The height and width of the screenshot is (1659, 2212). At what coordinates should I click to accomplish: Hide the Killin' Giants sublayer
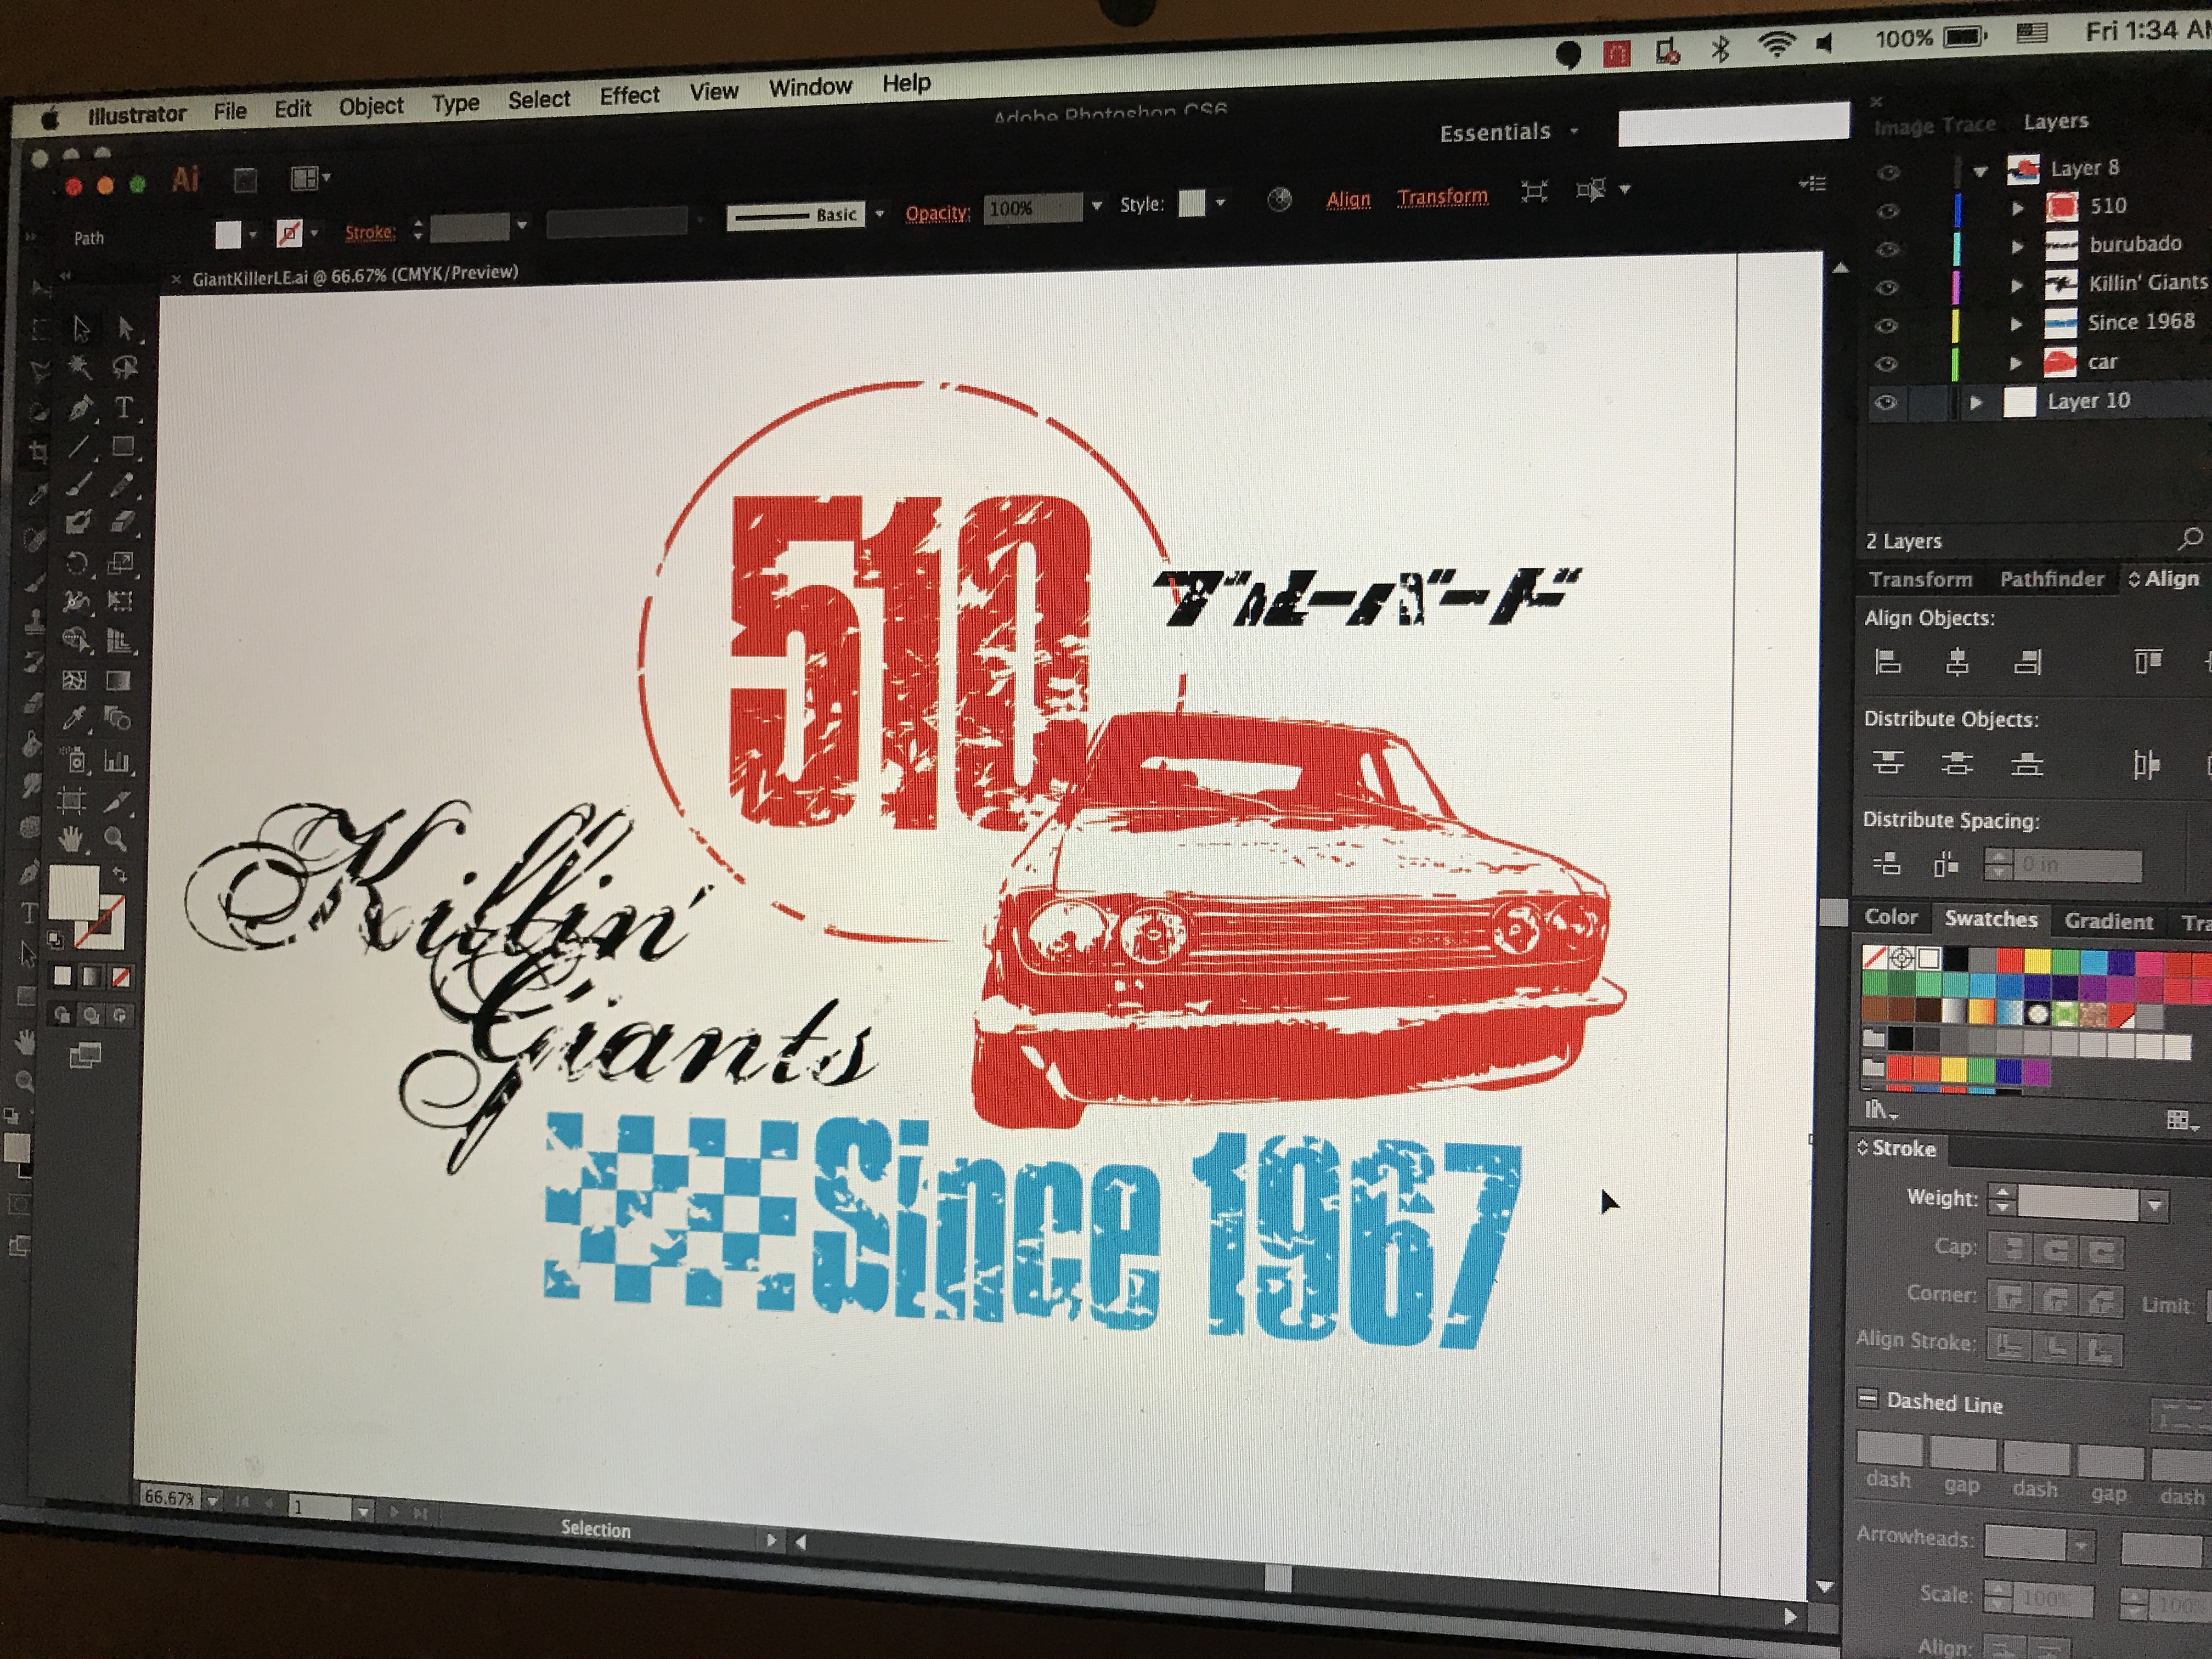pyautogui.click(x=1886, y=287)
